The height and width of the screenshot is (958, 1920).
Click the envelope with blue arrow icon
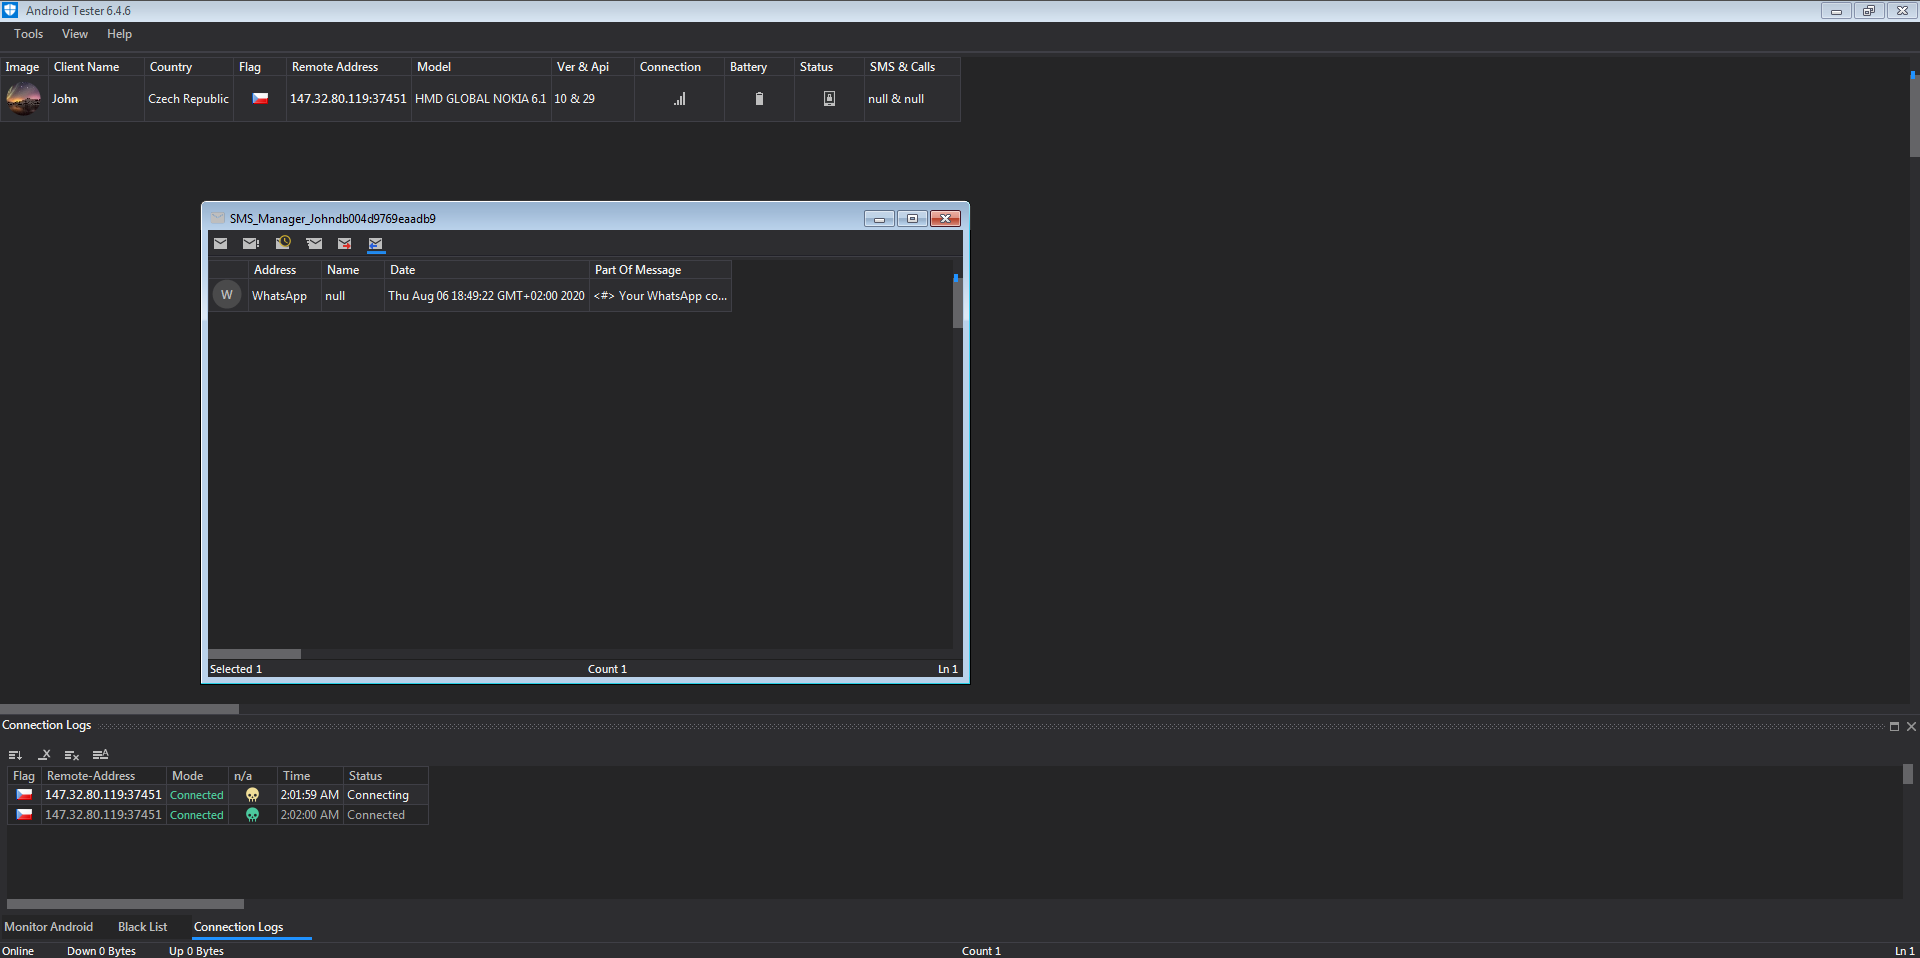coord(376,243)
